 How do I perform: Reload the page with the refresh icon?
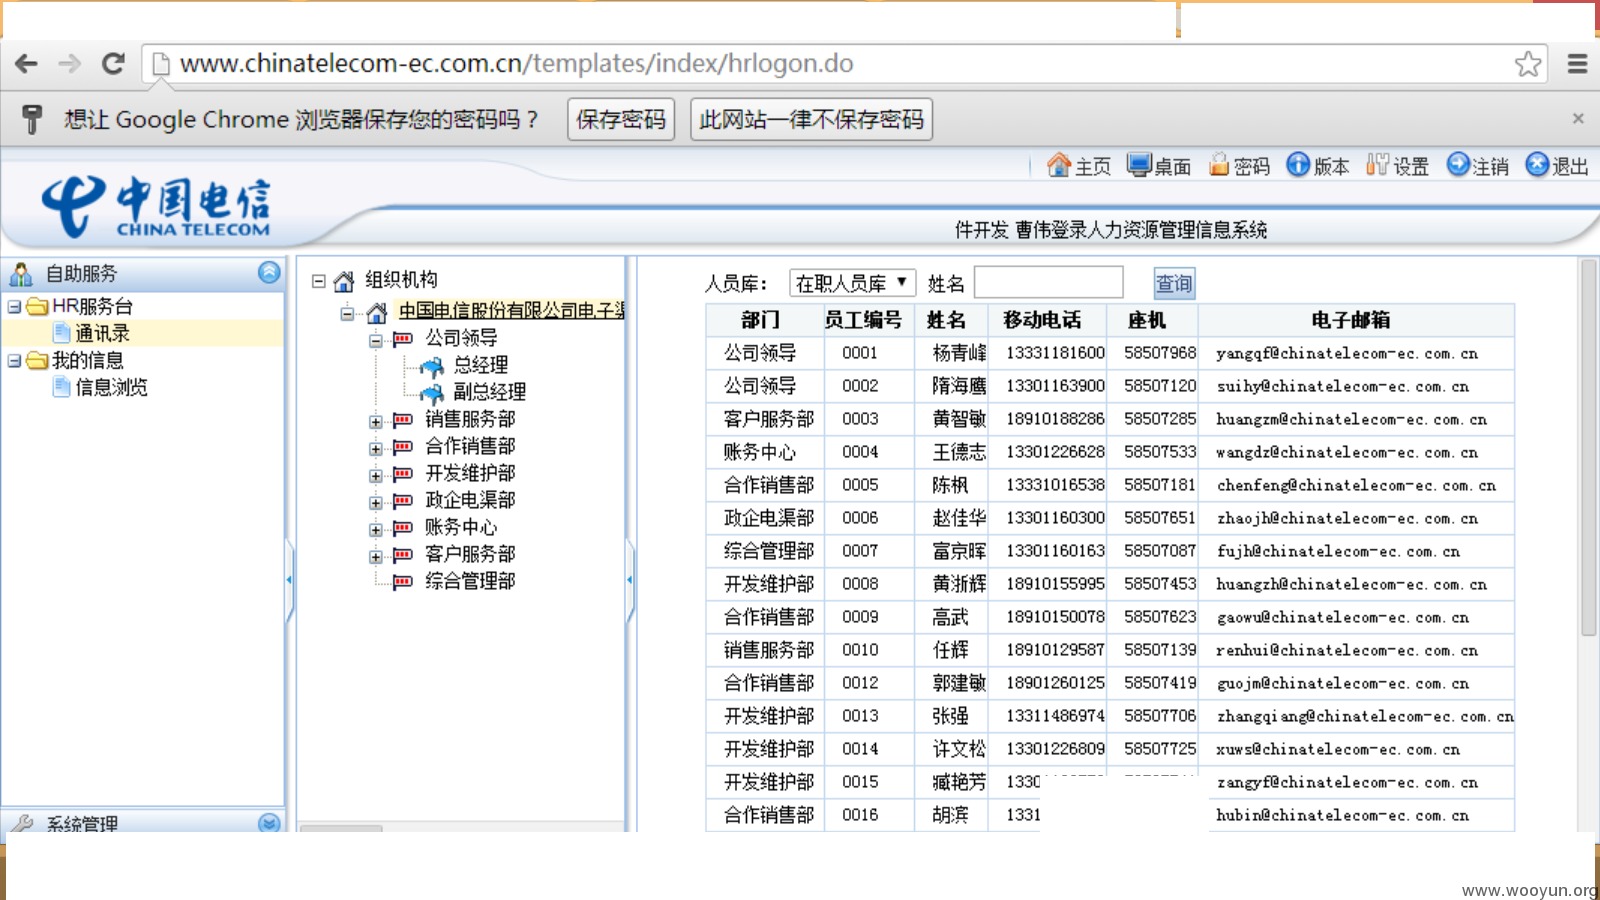pos(113,64)
